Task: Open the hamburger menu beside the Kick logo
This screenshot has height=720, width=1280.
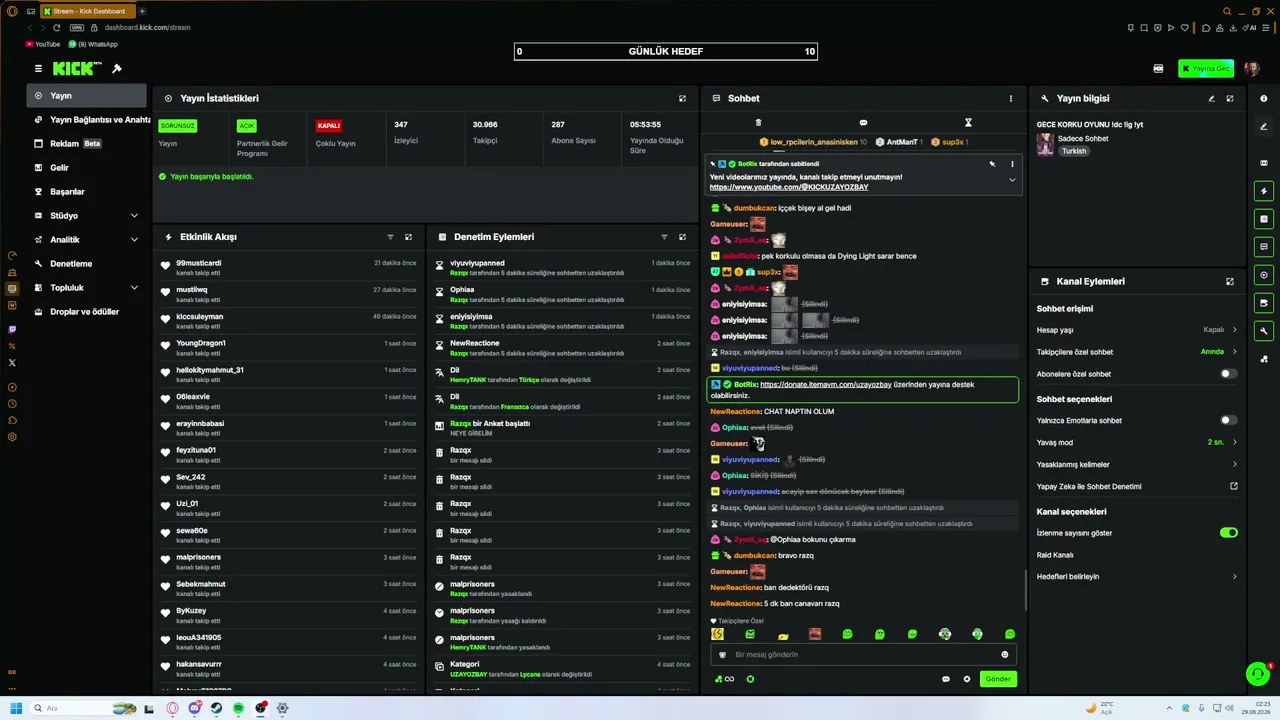Action: 38,68
